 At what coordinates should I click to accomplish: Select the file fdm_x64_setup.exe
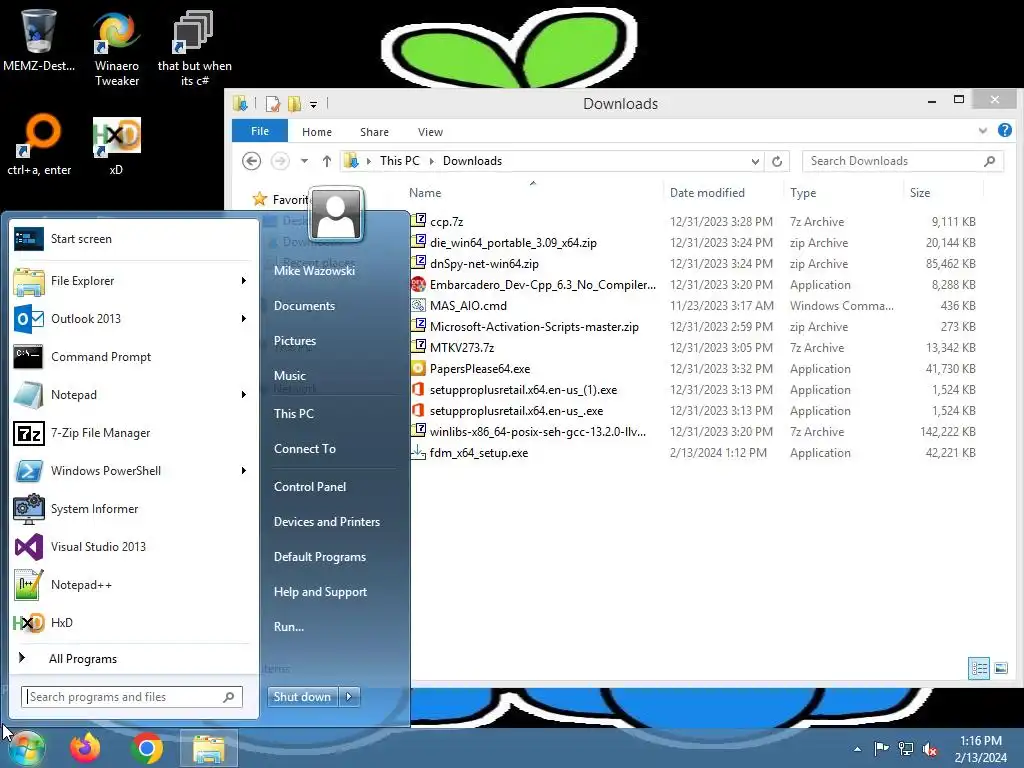(478, 453)
